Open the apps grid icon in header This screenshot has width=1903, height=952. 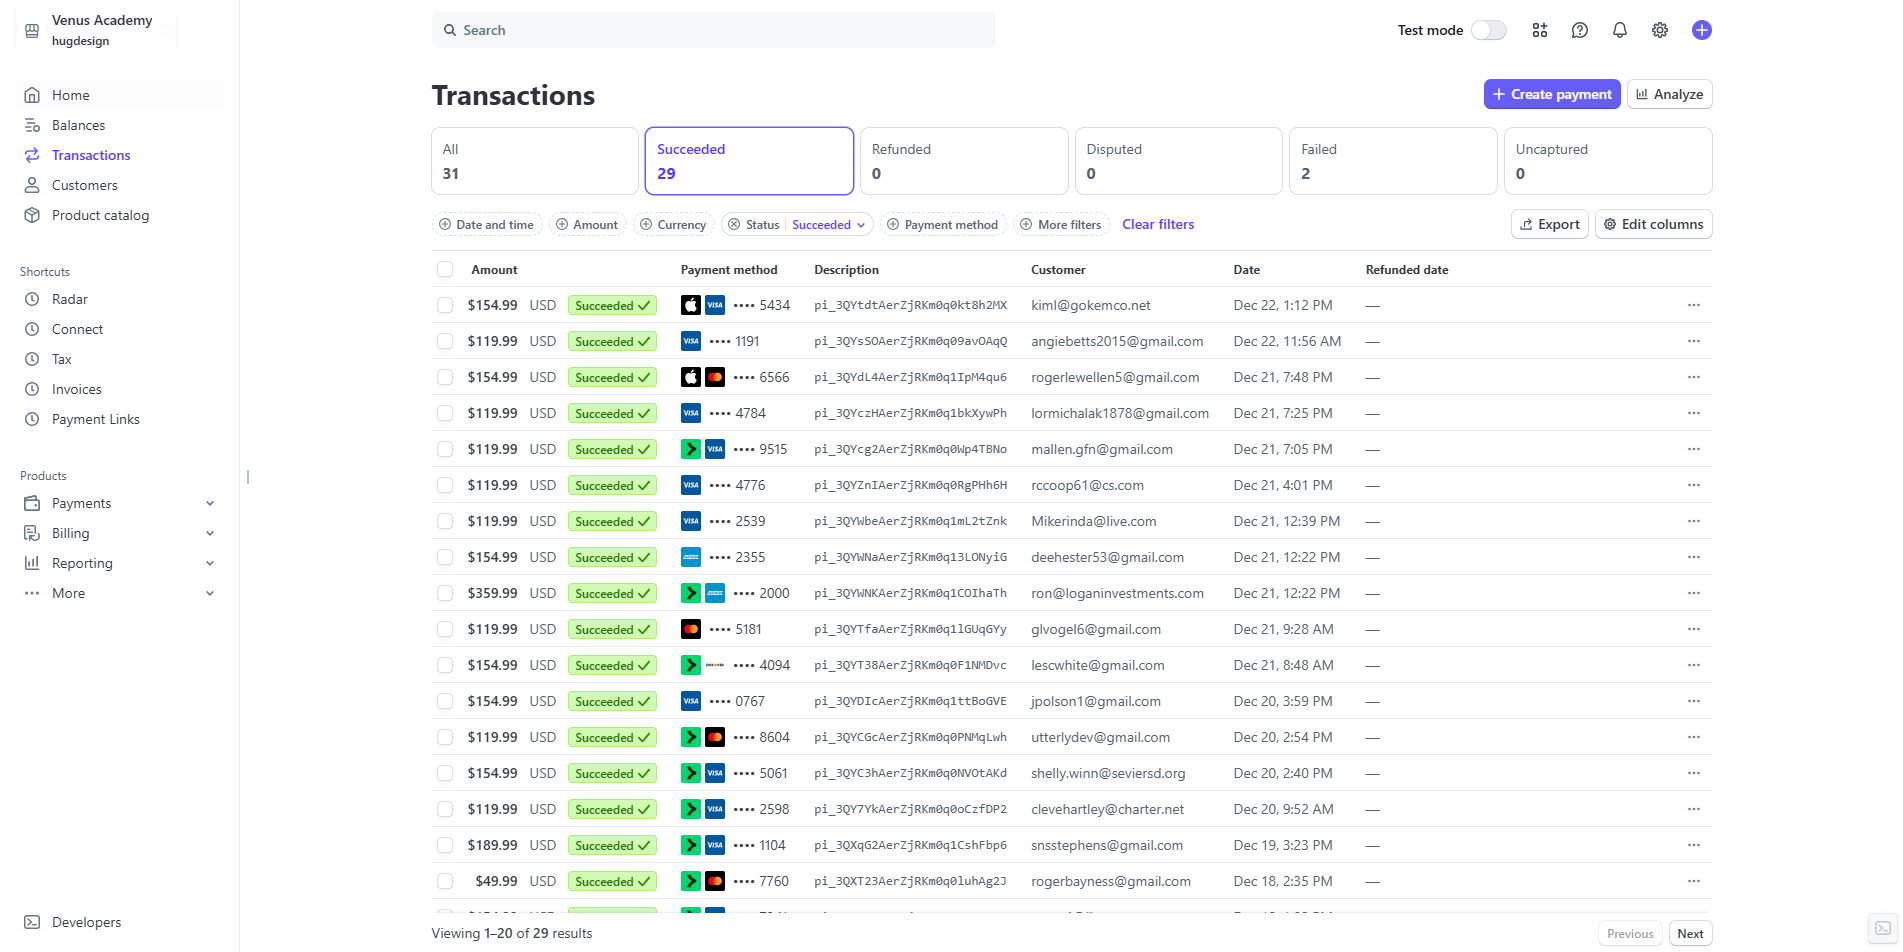pos(1540,30)
